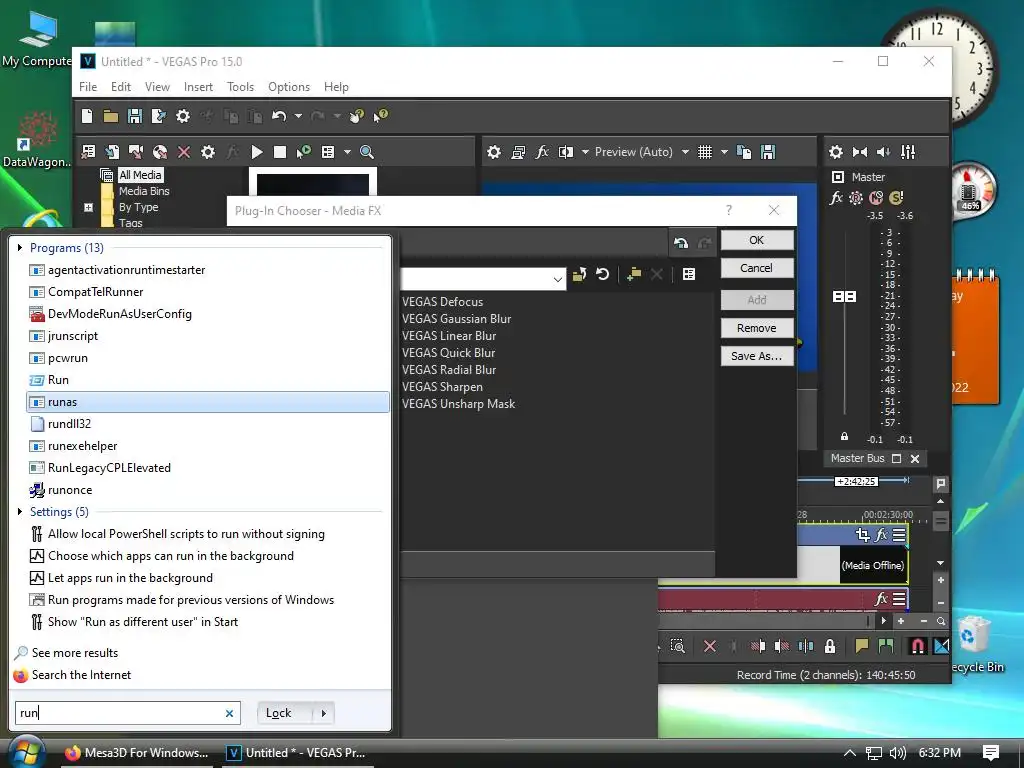Create a new project in VEGAS toolbar
This screenshot has width=1024, height=768.
pos(87,116)
